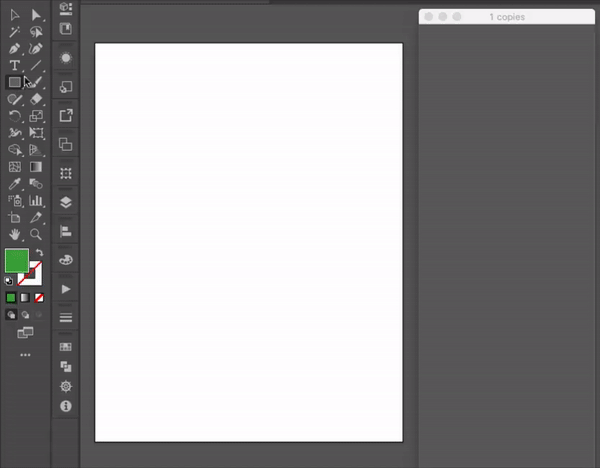The image size is (600, 468).
Task: Select the Mesh tool
Action: [x=15, y=167]
